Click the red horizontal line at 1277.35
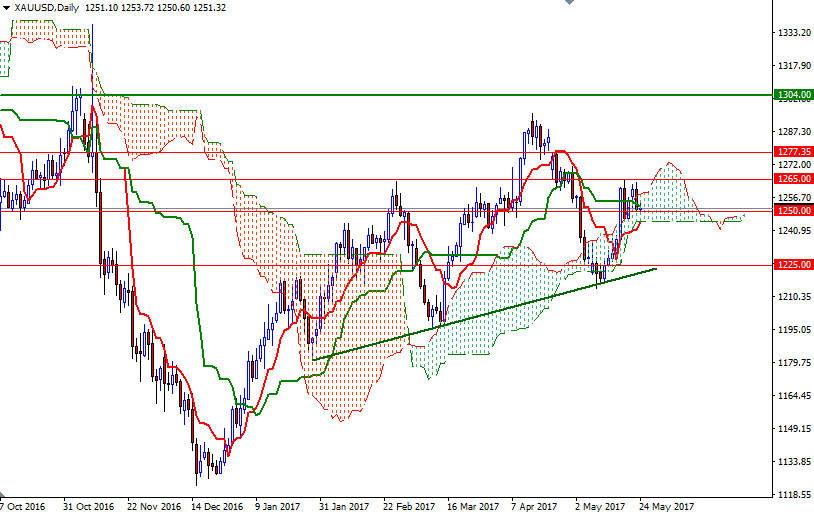814x514 pixels. (400, 152)
